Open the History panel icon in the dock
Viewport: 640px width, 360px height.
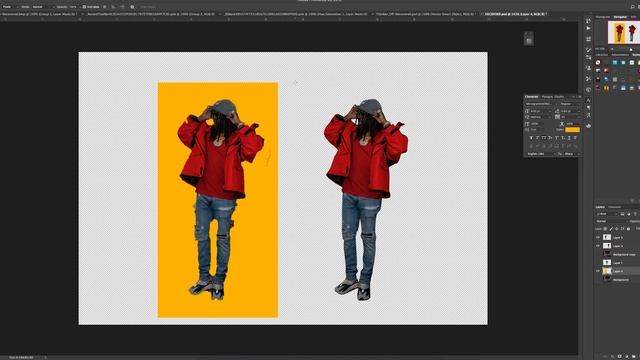[x=588, y=21]
